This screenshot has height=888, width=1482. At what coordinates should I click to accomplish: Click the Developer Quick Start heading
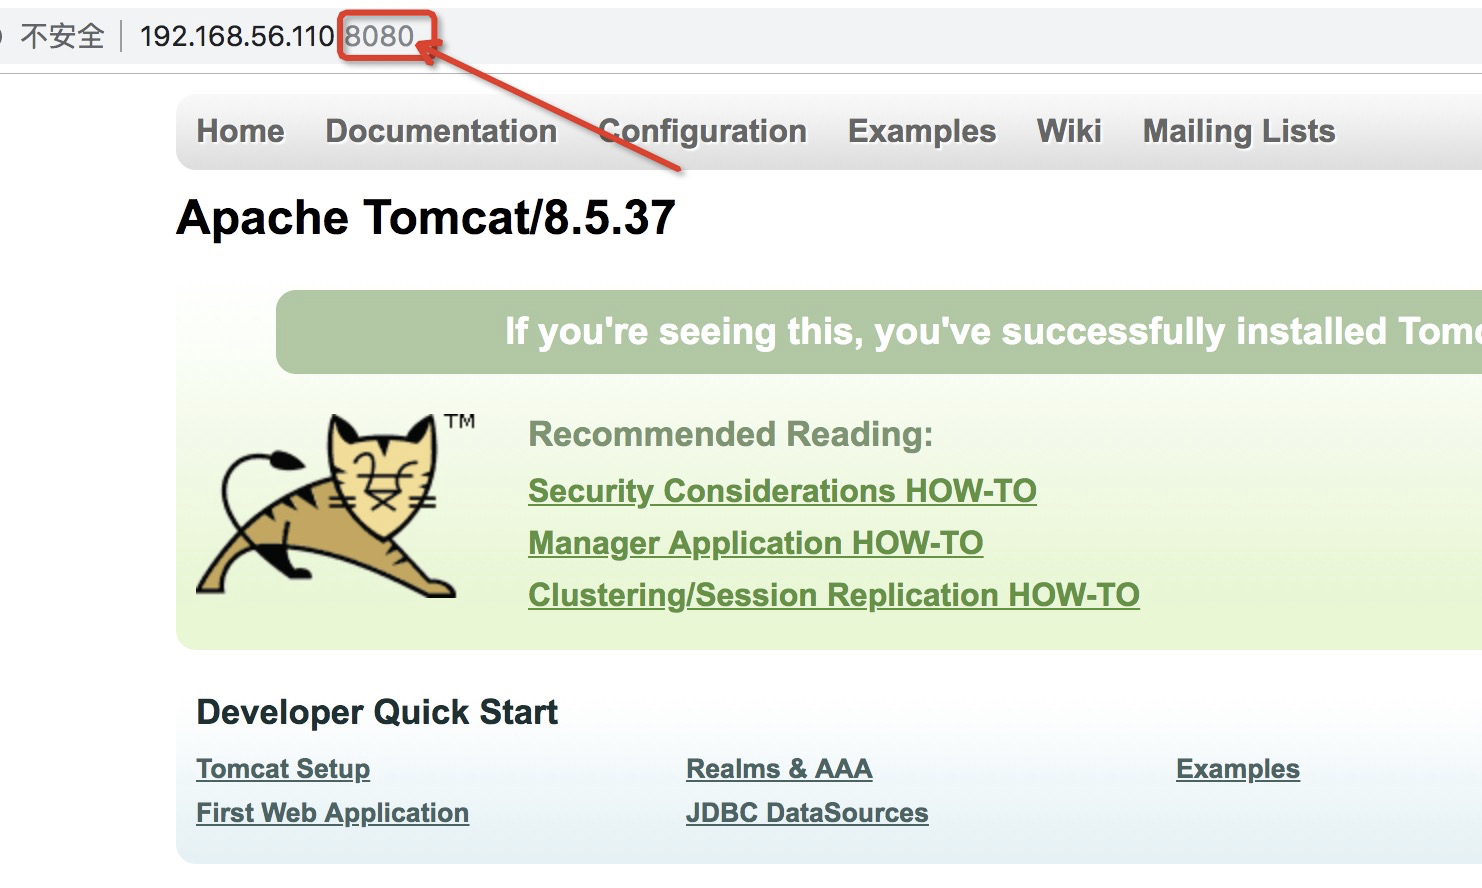(x=377, y=712)
